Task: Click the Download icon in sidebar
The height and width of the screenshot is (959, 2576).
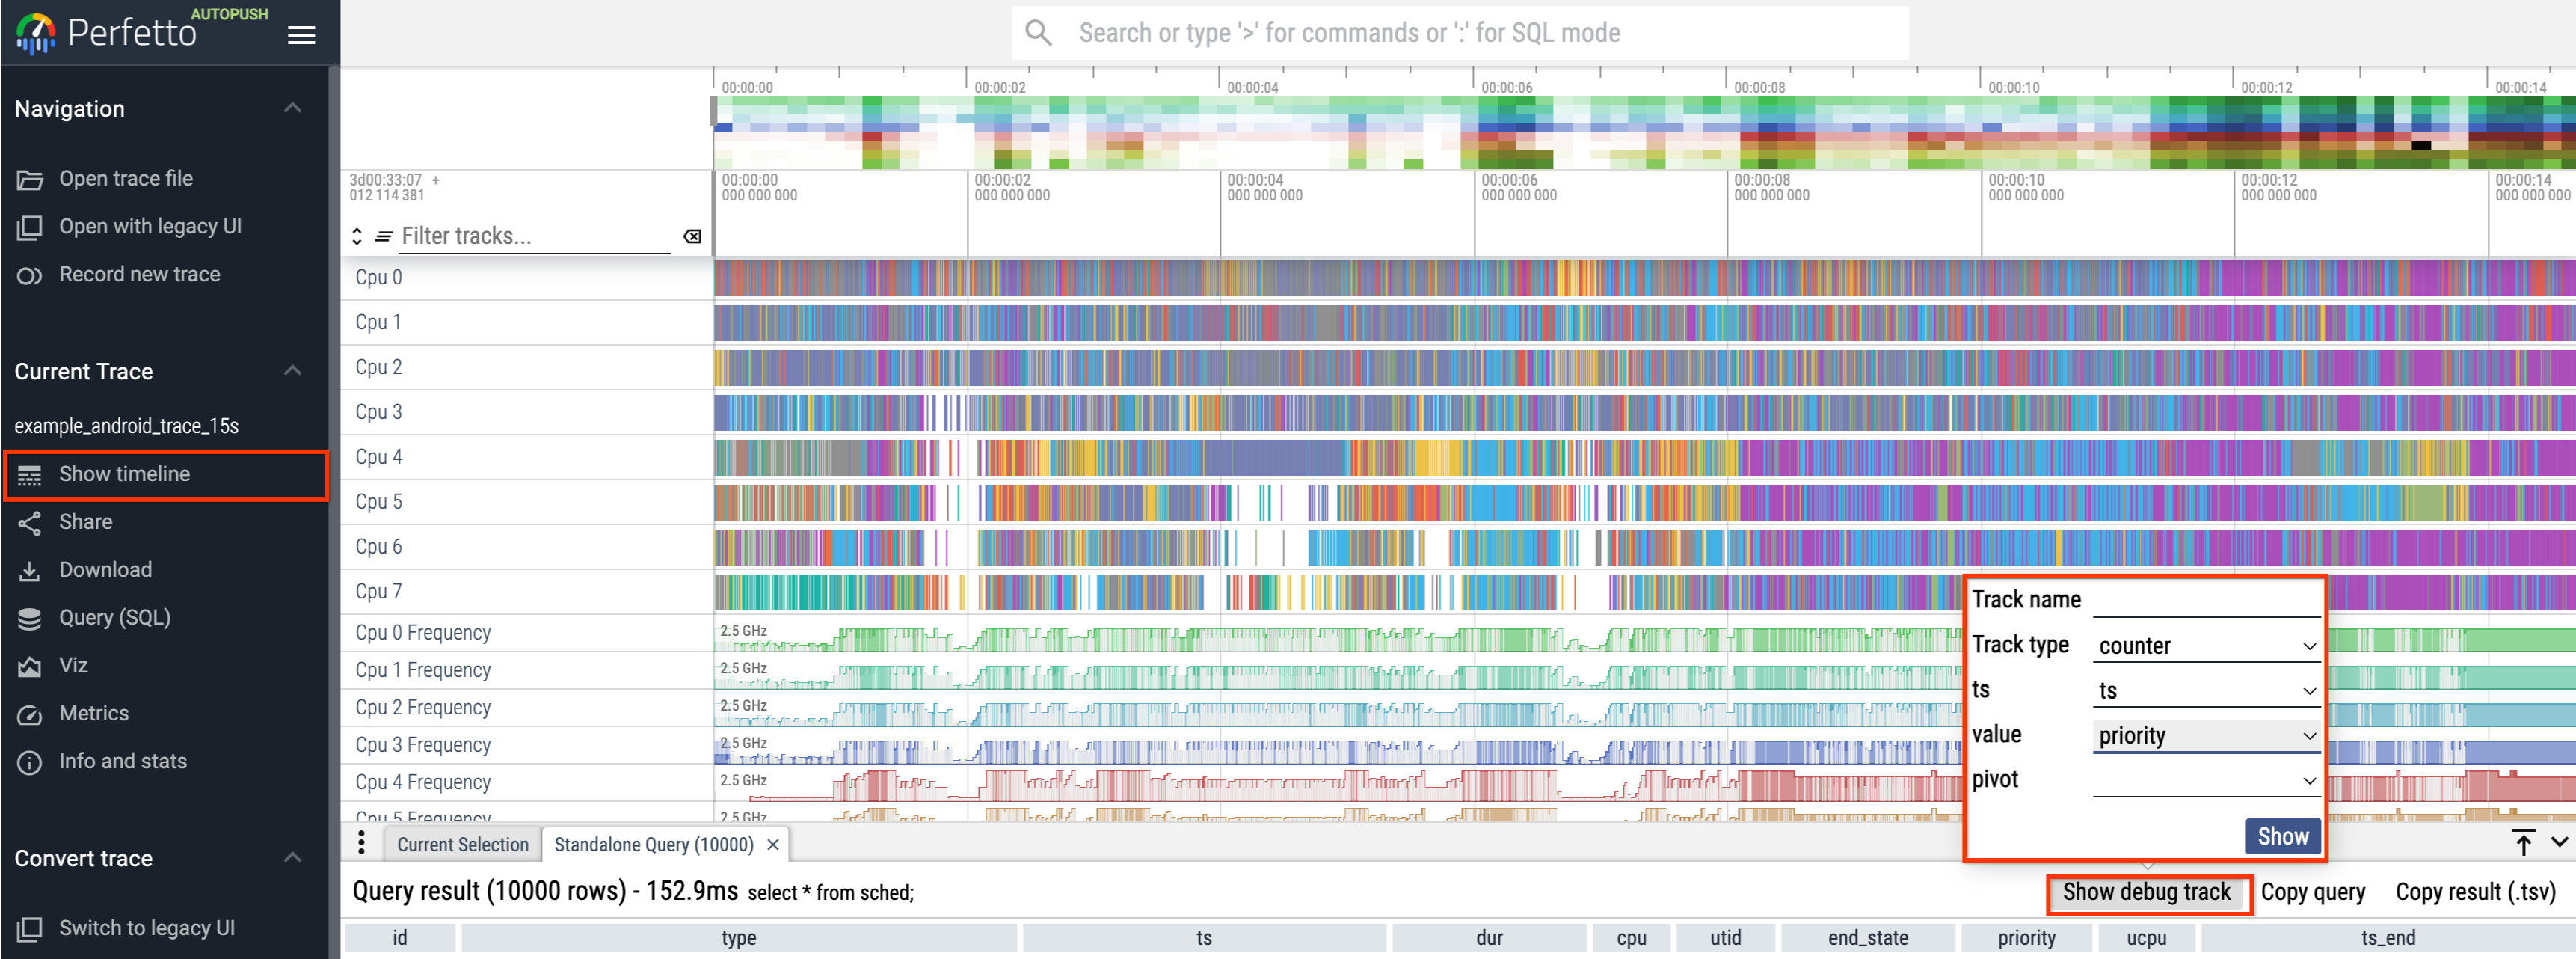Action: point(30,570)
